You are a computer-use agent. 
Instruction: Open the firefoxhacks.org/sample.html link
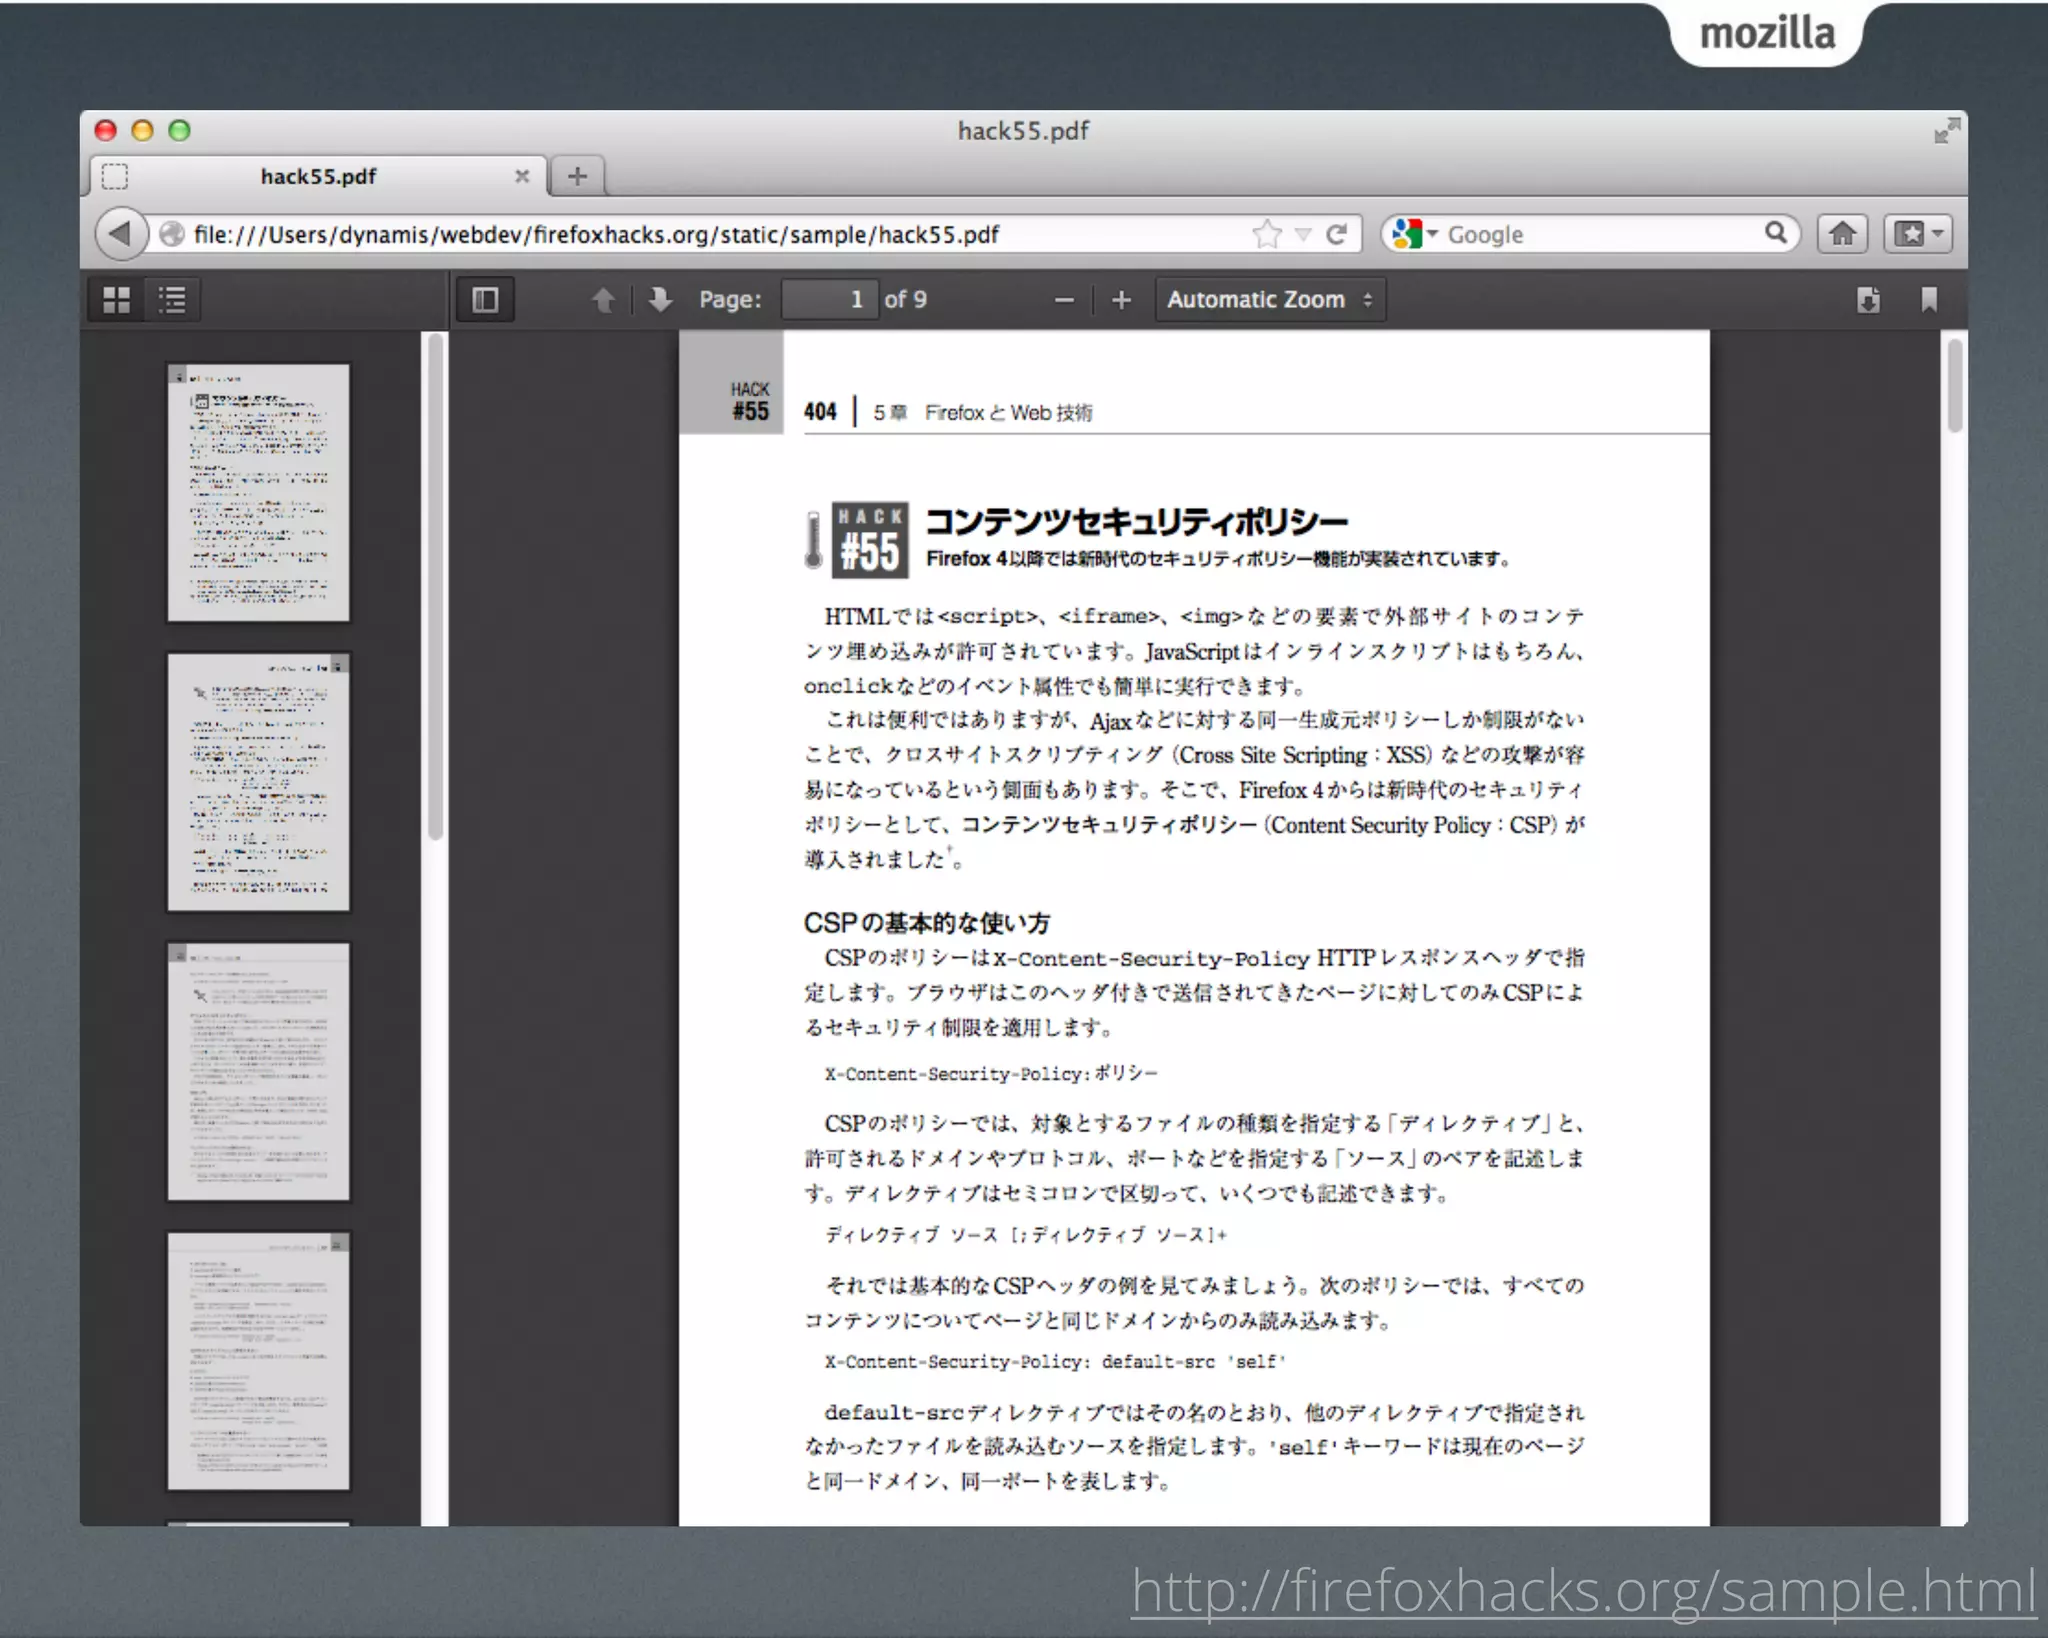1583,1590
